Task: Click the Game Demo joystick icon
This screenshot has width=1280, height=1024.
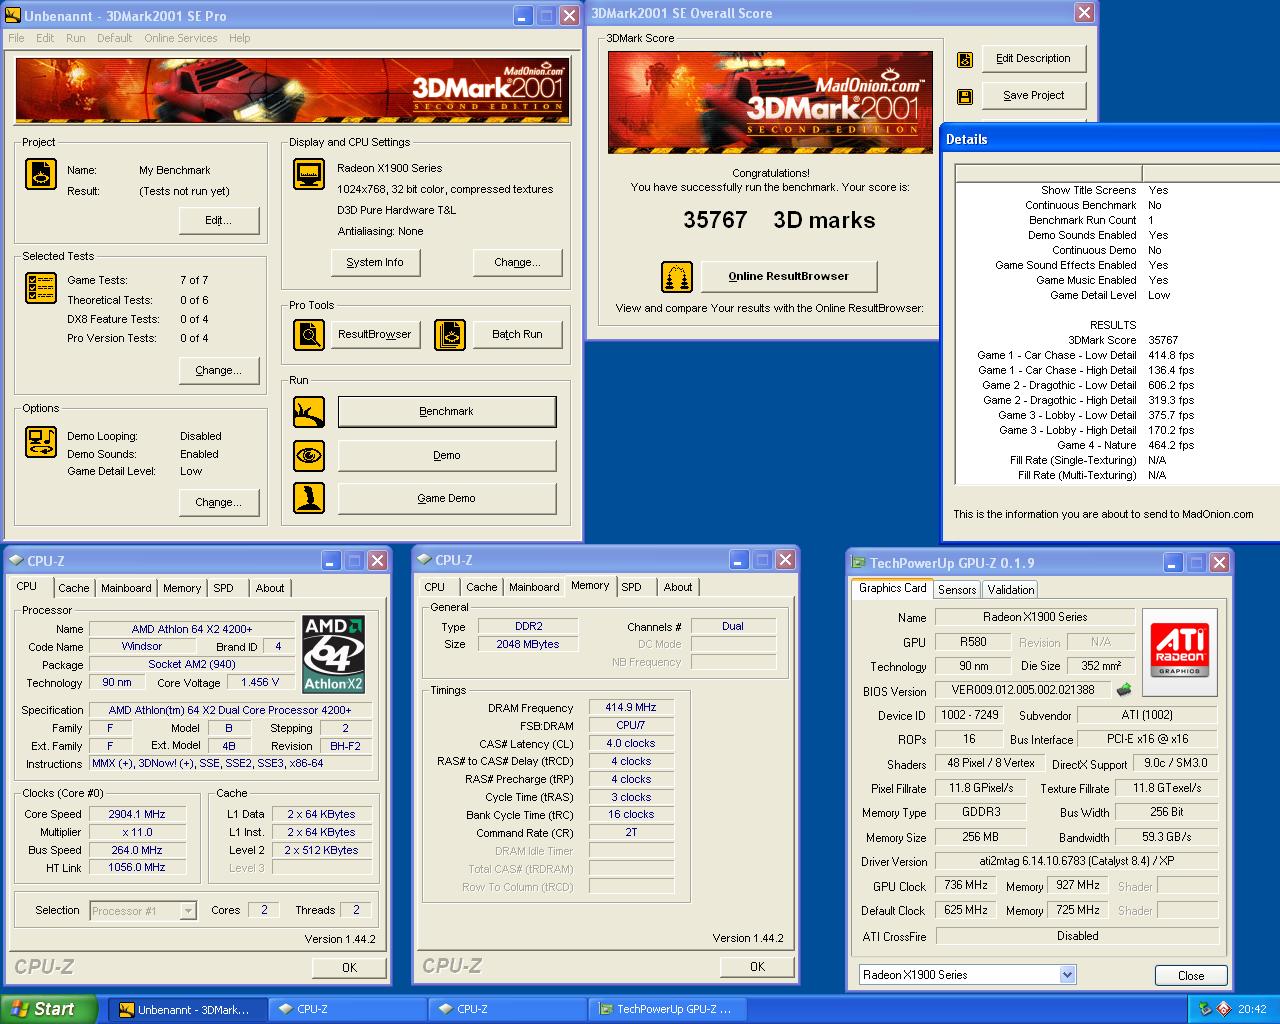Action: [309, 498]
